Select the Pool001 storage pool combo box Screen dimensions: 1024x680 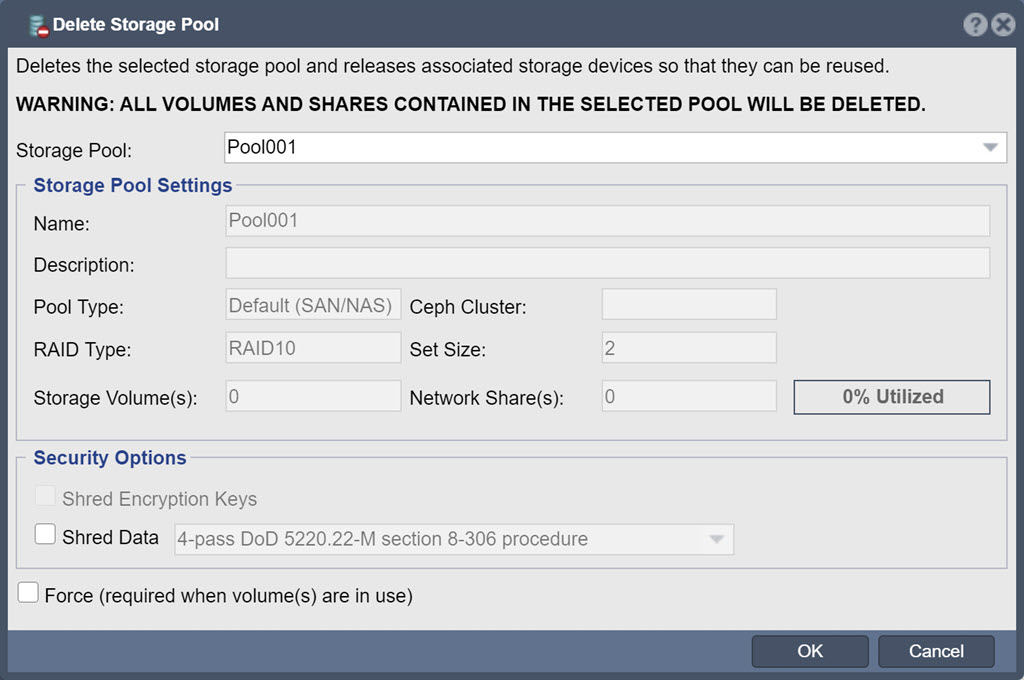click(x=615, y=148)
